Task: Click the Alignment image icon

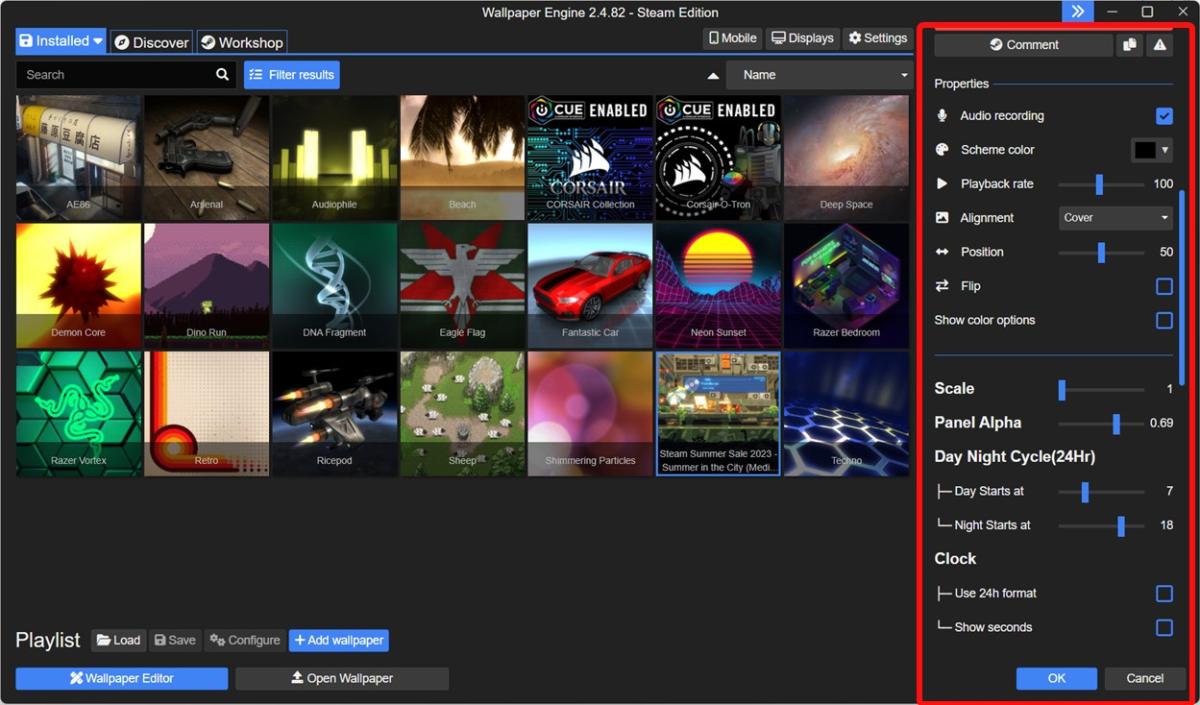Action: (x=941, y=217)
